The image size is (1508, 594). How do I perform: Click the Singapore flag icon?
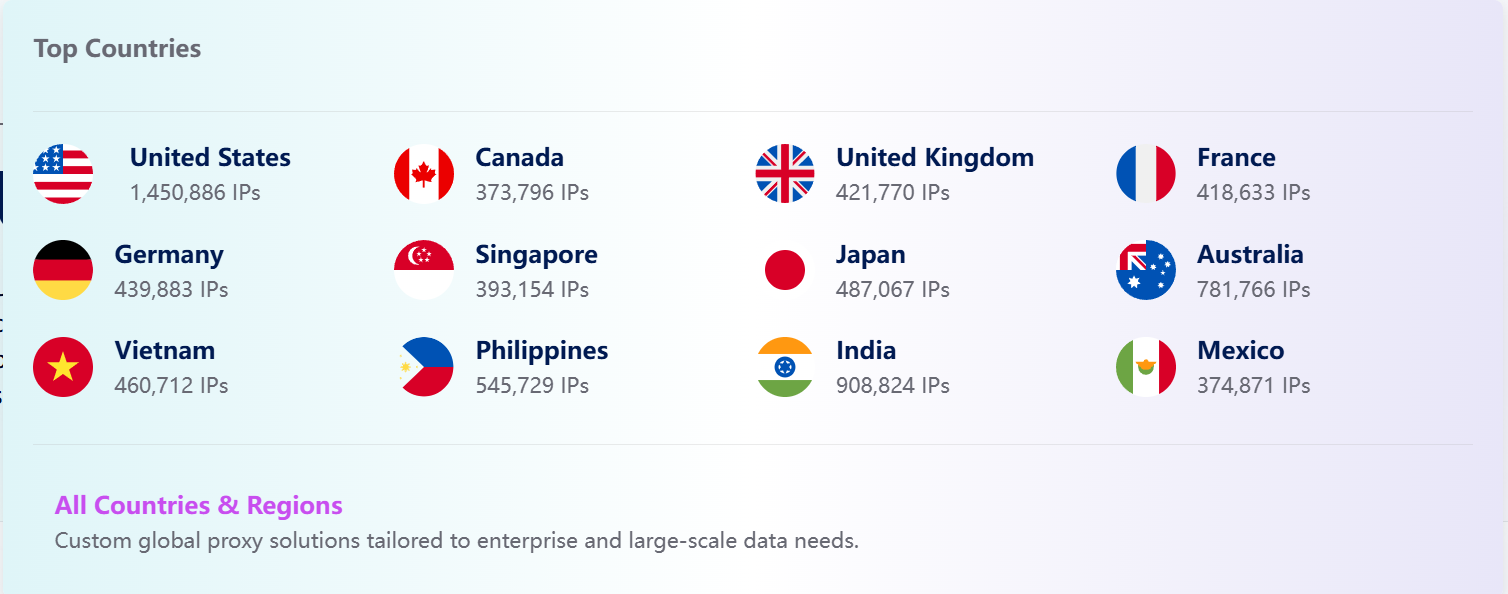pos(424,270)
